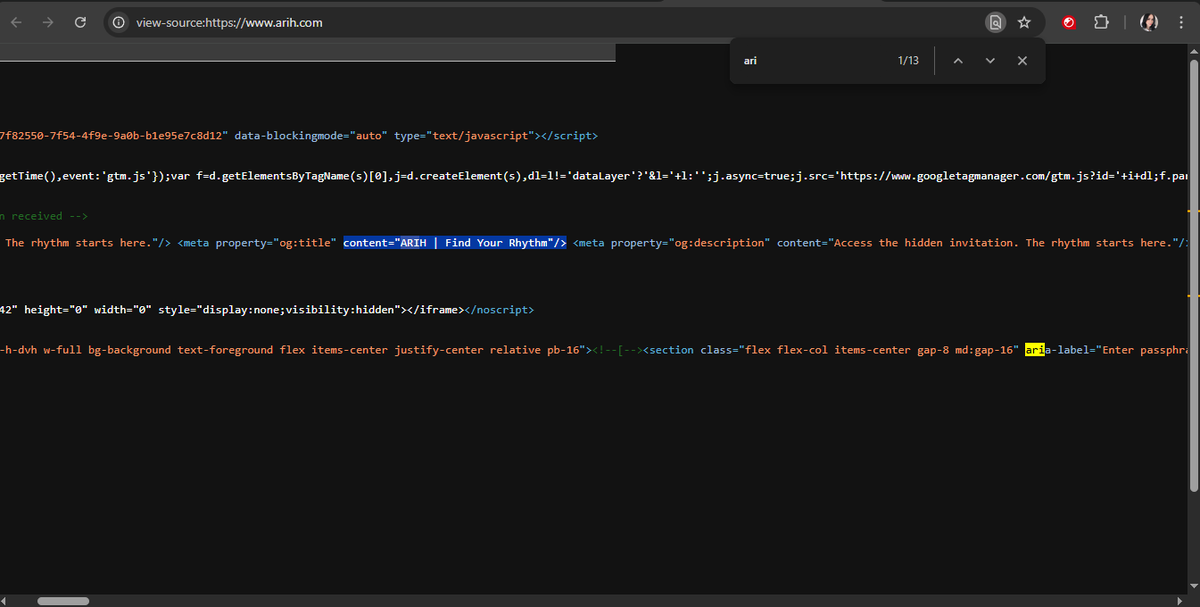
Task: Jump to previous find result
Action: coord(957,61)
